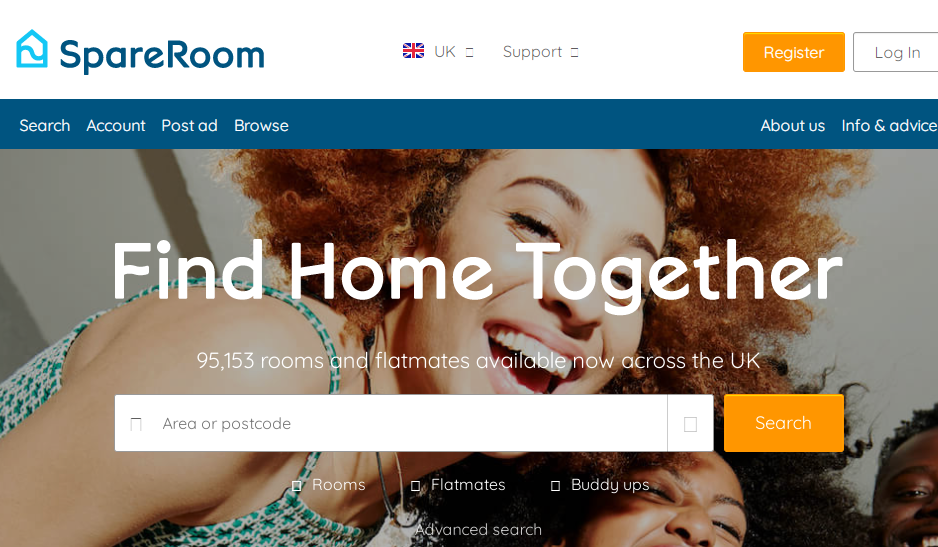Click the small icon beside Flatmates
This screenshot has width=938, height=547.
[415, 485]
